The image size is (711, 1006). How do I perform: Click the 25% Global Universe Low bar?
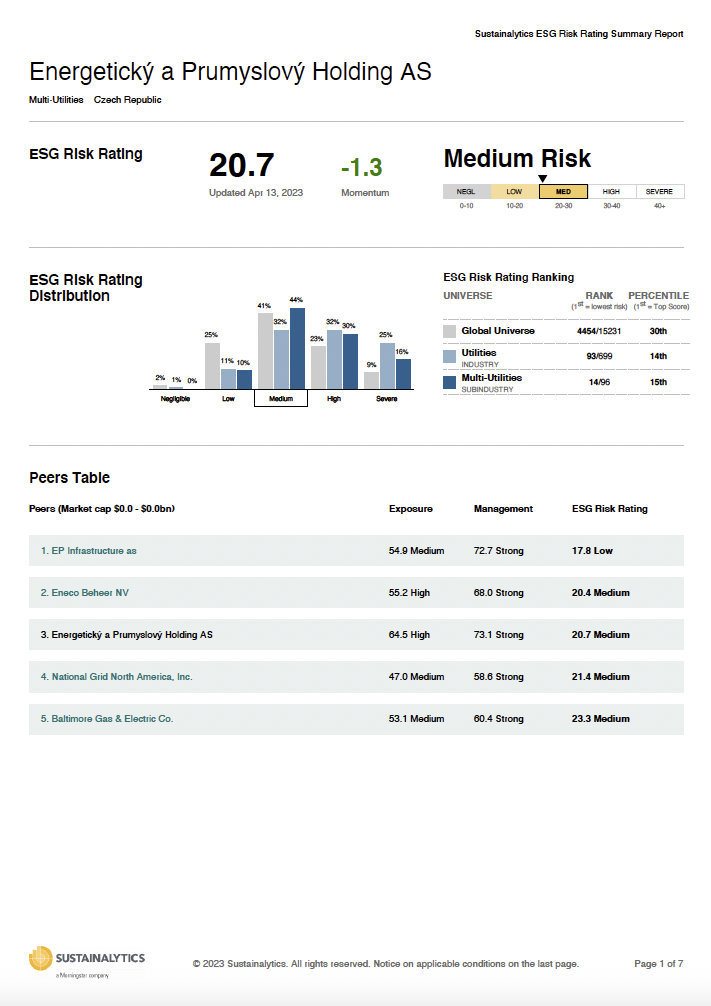tap(212, 365)
